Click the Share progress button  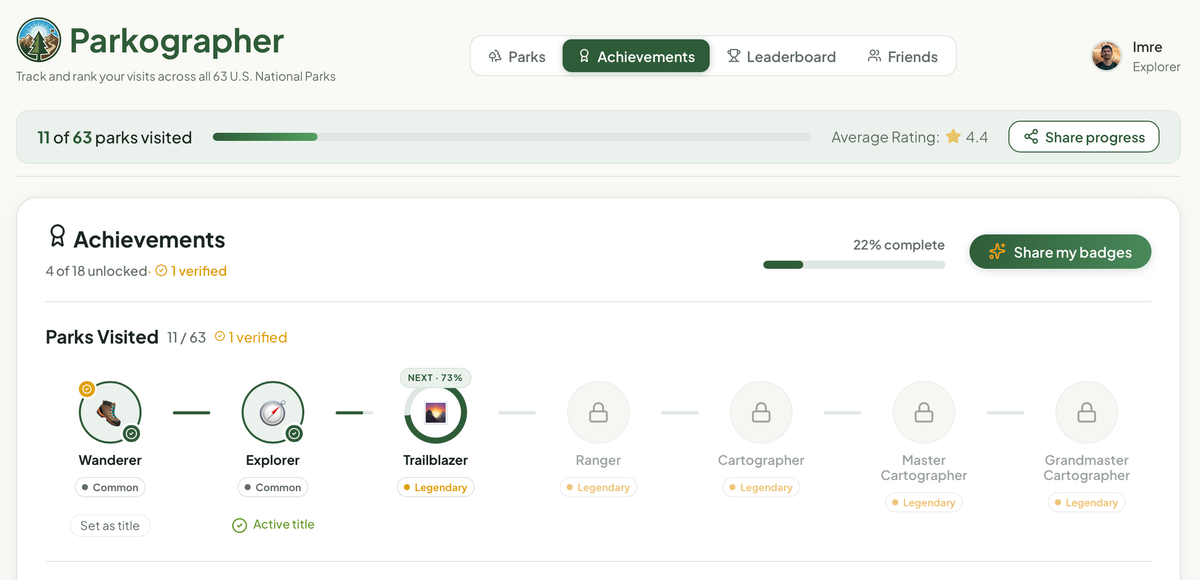pyautogui.click(x=1083, y=137)
